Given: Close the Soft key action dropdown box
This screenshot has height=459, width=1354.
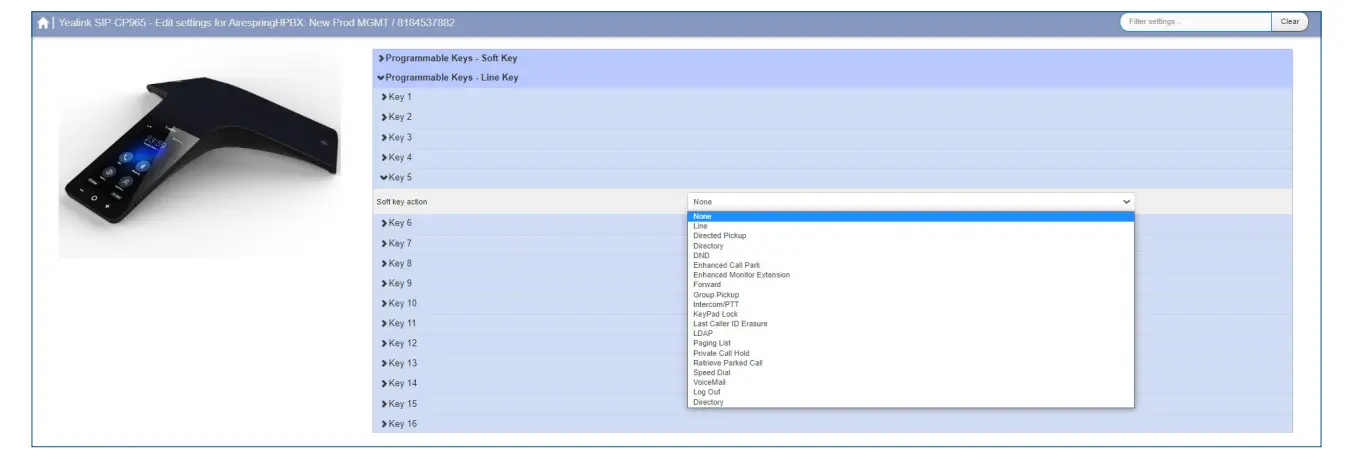Looking at the screenshot, I should click(911, 201).
